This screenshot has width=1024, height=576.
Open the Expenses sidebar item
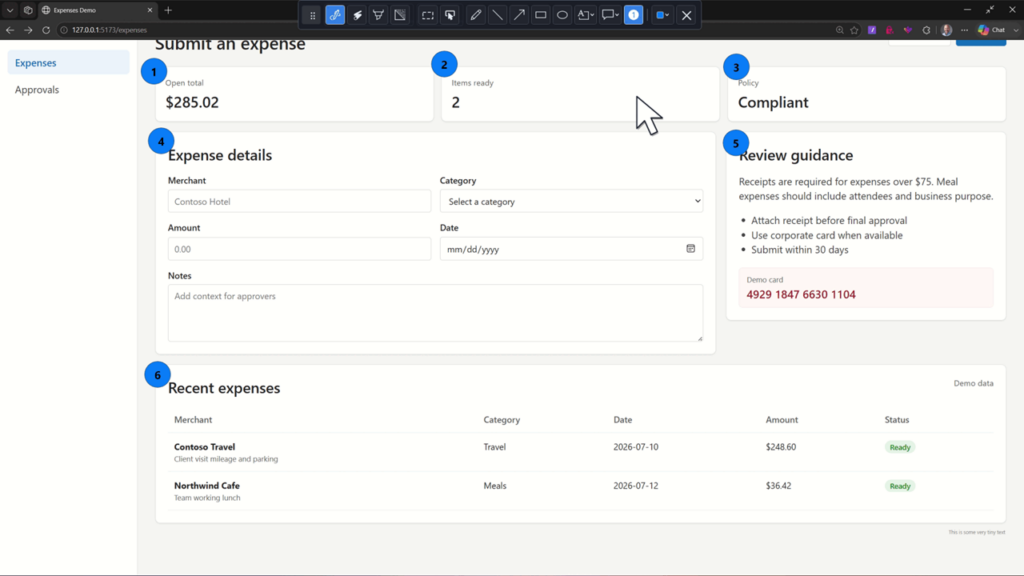click(x=69, y=63)
